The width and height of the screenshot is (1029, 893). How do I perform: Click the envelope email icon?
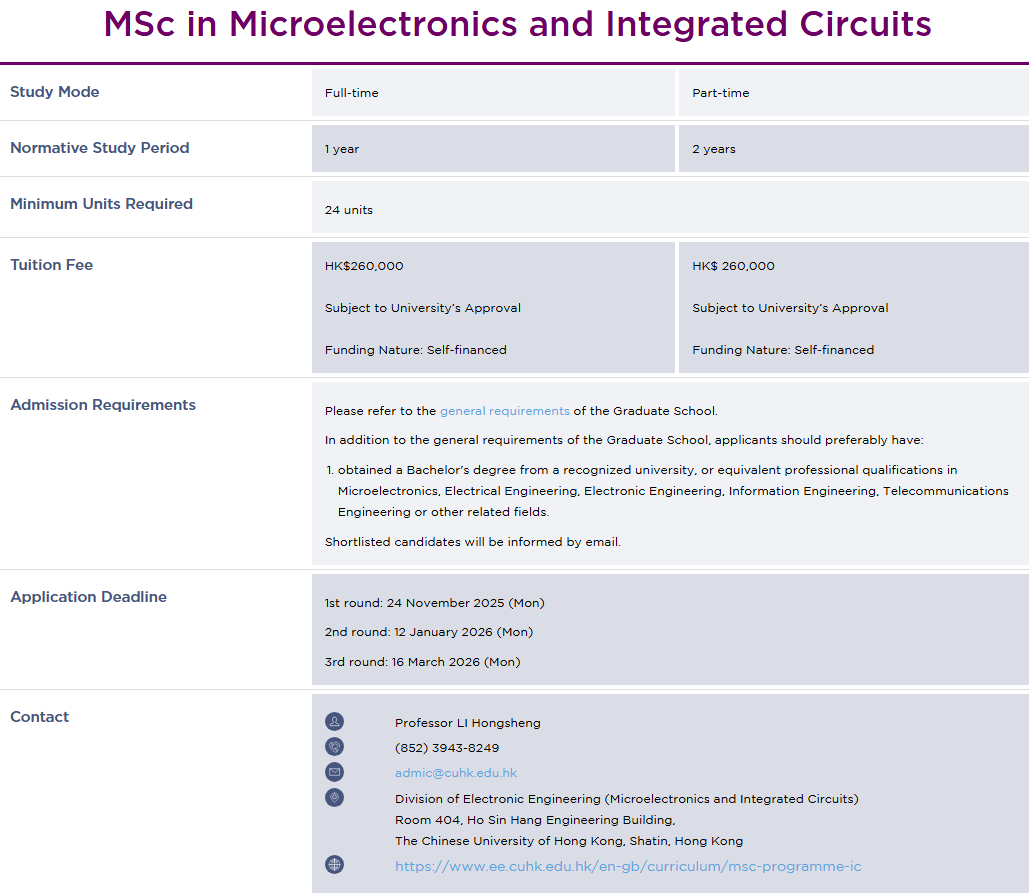point(334,772)
